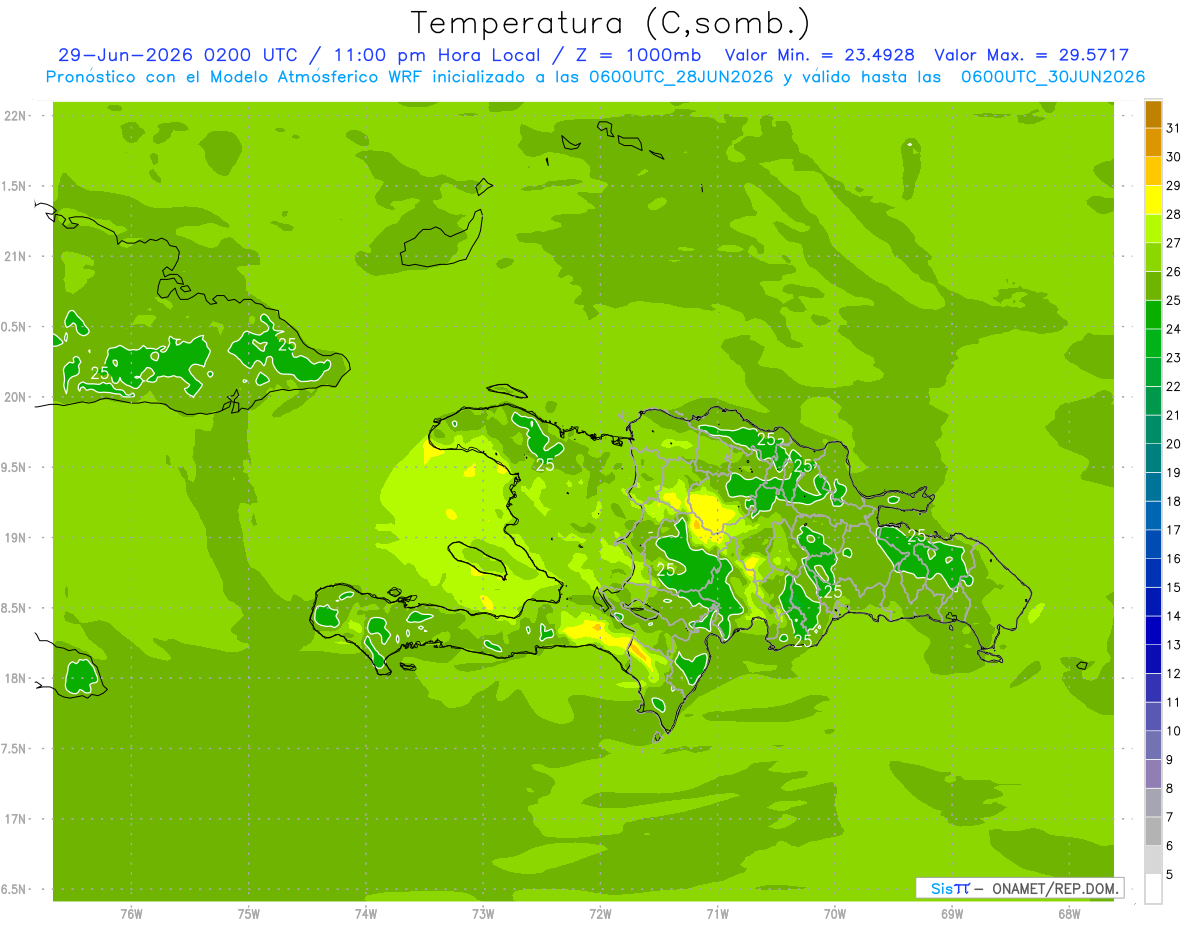Select gray legend swatch between 6 and 7
The width and height of the screenshot is (1200, 927).
coord(1153,832)
